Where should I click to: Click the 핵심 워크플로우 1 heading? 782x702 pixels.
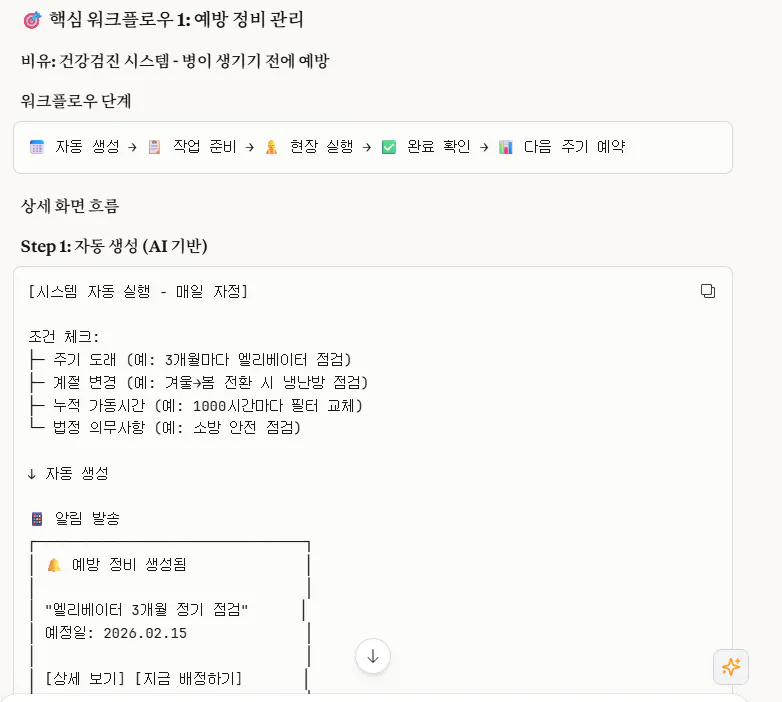[176, 20]
